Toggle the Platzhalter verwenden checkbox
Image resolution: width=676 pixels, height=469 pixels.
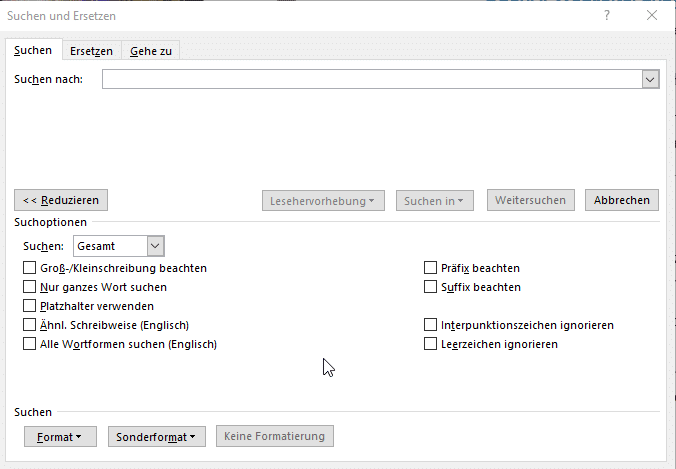pos(29,306)
